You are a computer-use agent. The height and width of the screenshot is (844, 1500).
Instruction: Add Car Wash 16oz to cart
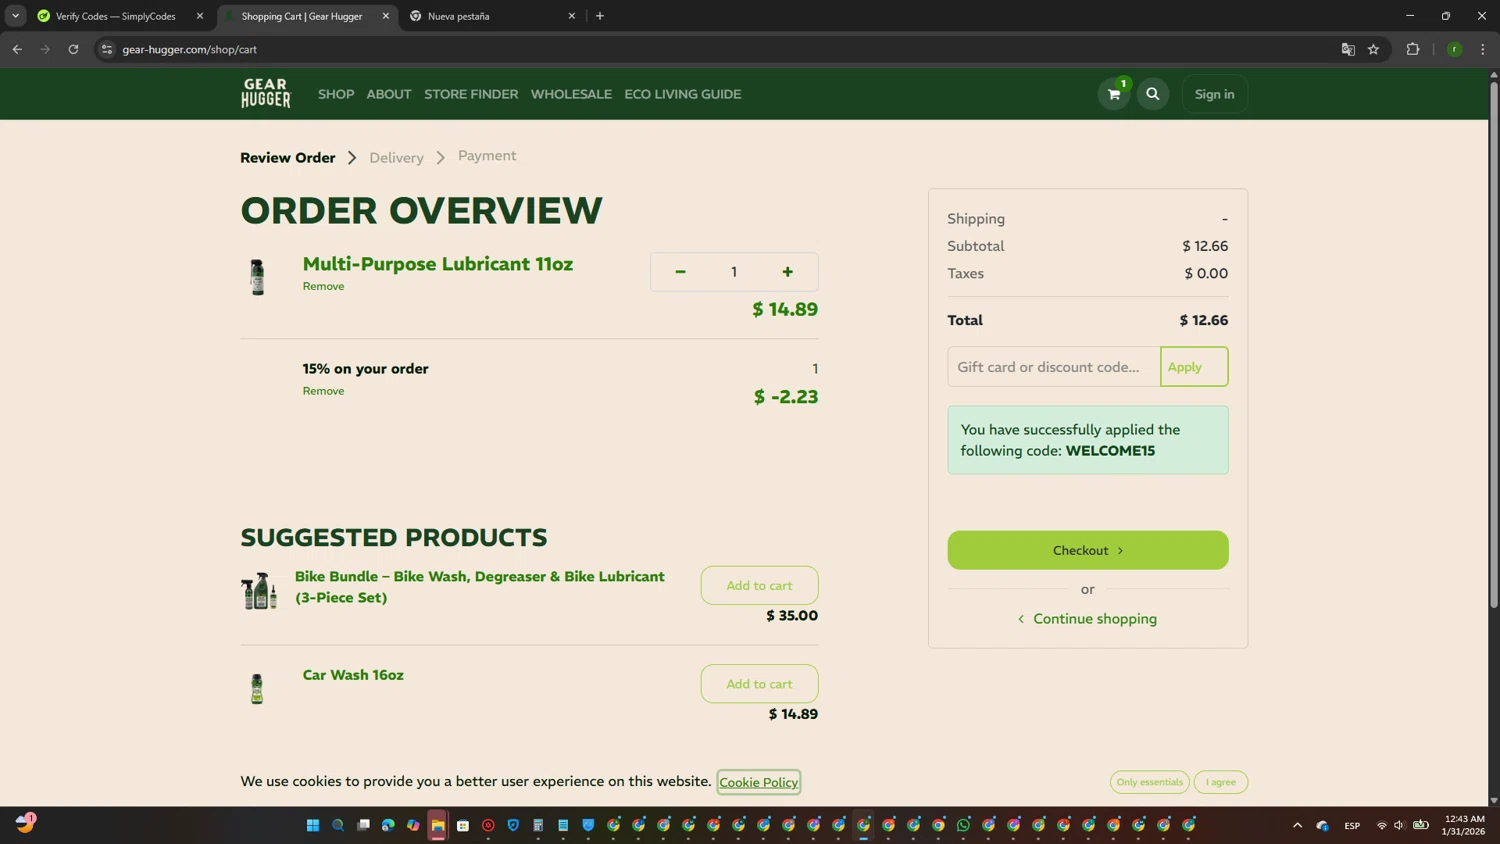[759, 684]
